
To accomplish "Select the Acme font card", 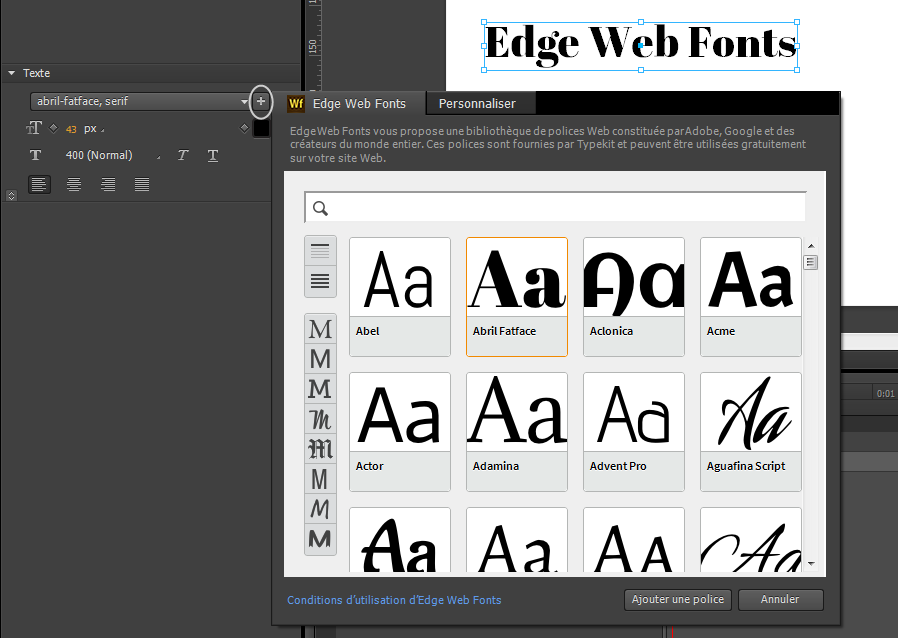I will [751, 297].
